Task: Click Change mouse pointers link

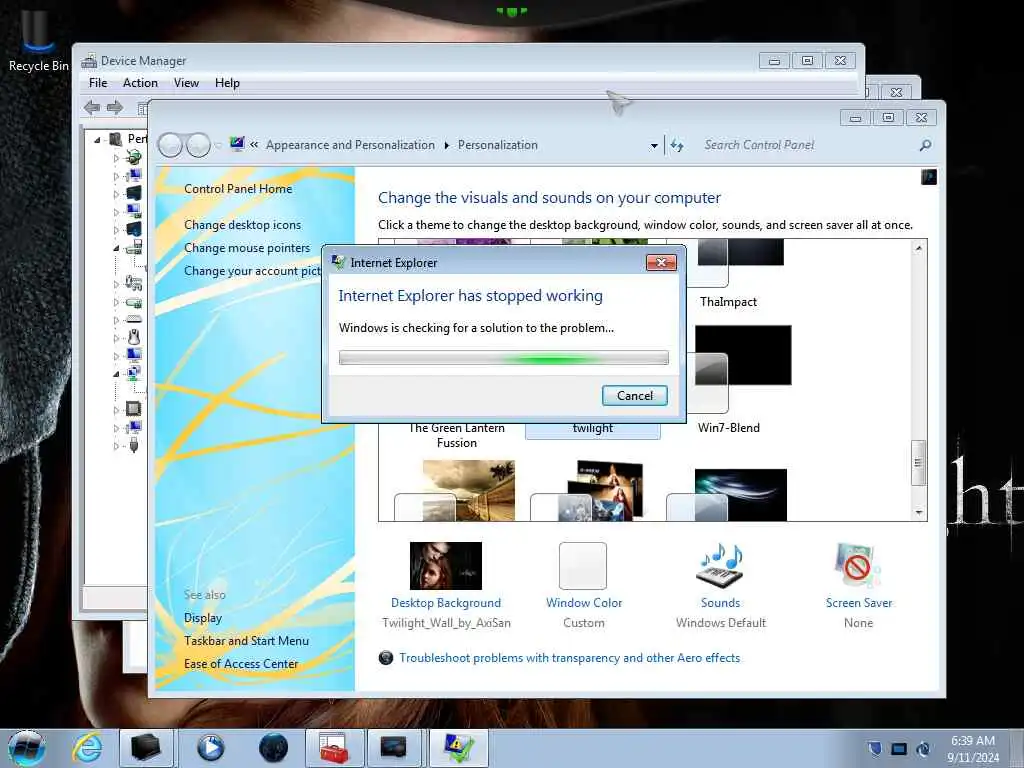Action: [x=247, y=248]
